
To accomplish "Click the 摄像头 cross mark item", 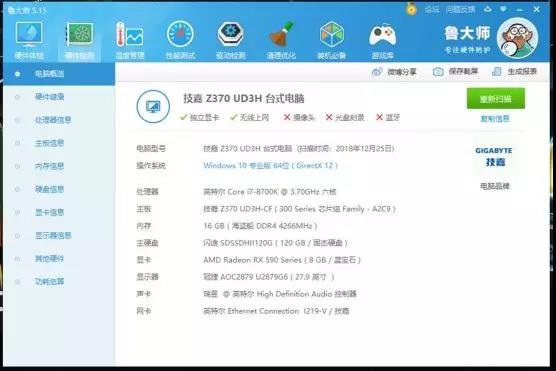I will (x=299, y=117).
